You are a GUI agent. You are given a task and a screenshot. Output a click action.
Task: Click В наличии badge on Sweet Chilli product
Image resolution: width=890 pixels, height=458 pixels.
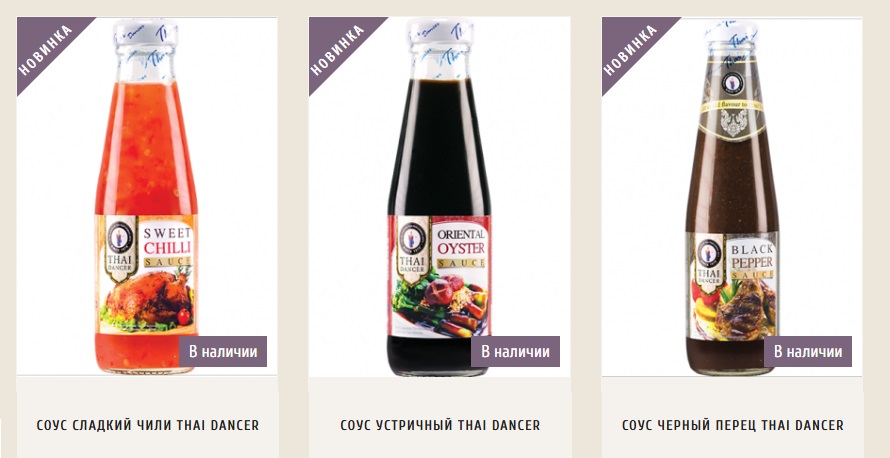pos(223,351)
